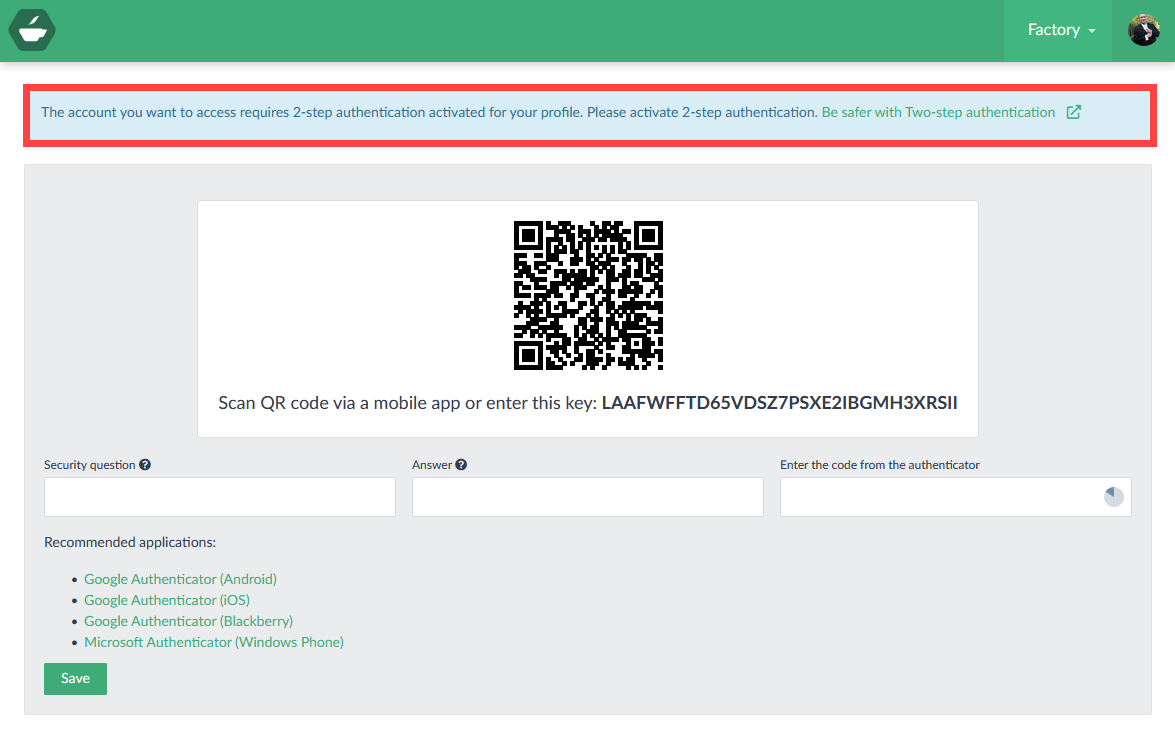Click the Security question label text
This screenshot has height=749, width=1175.
[89, 464]
